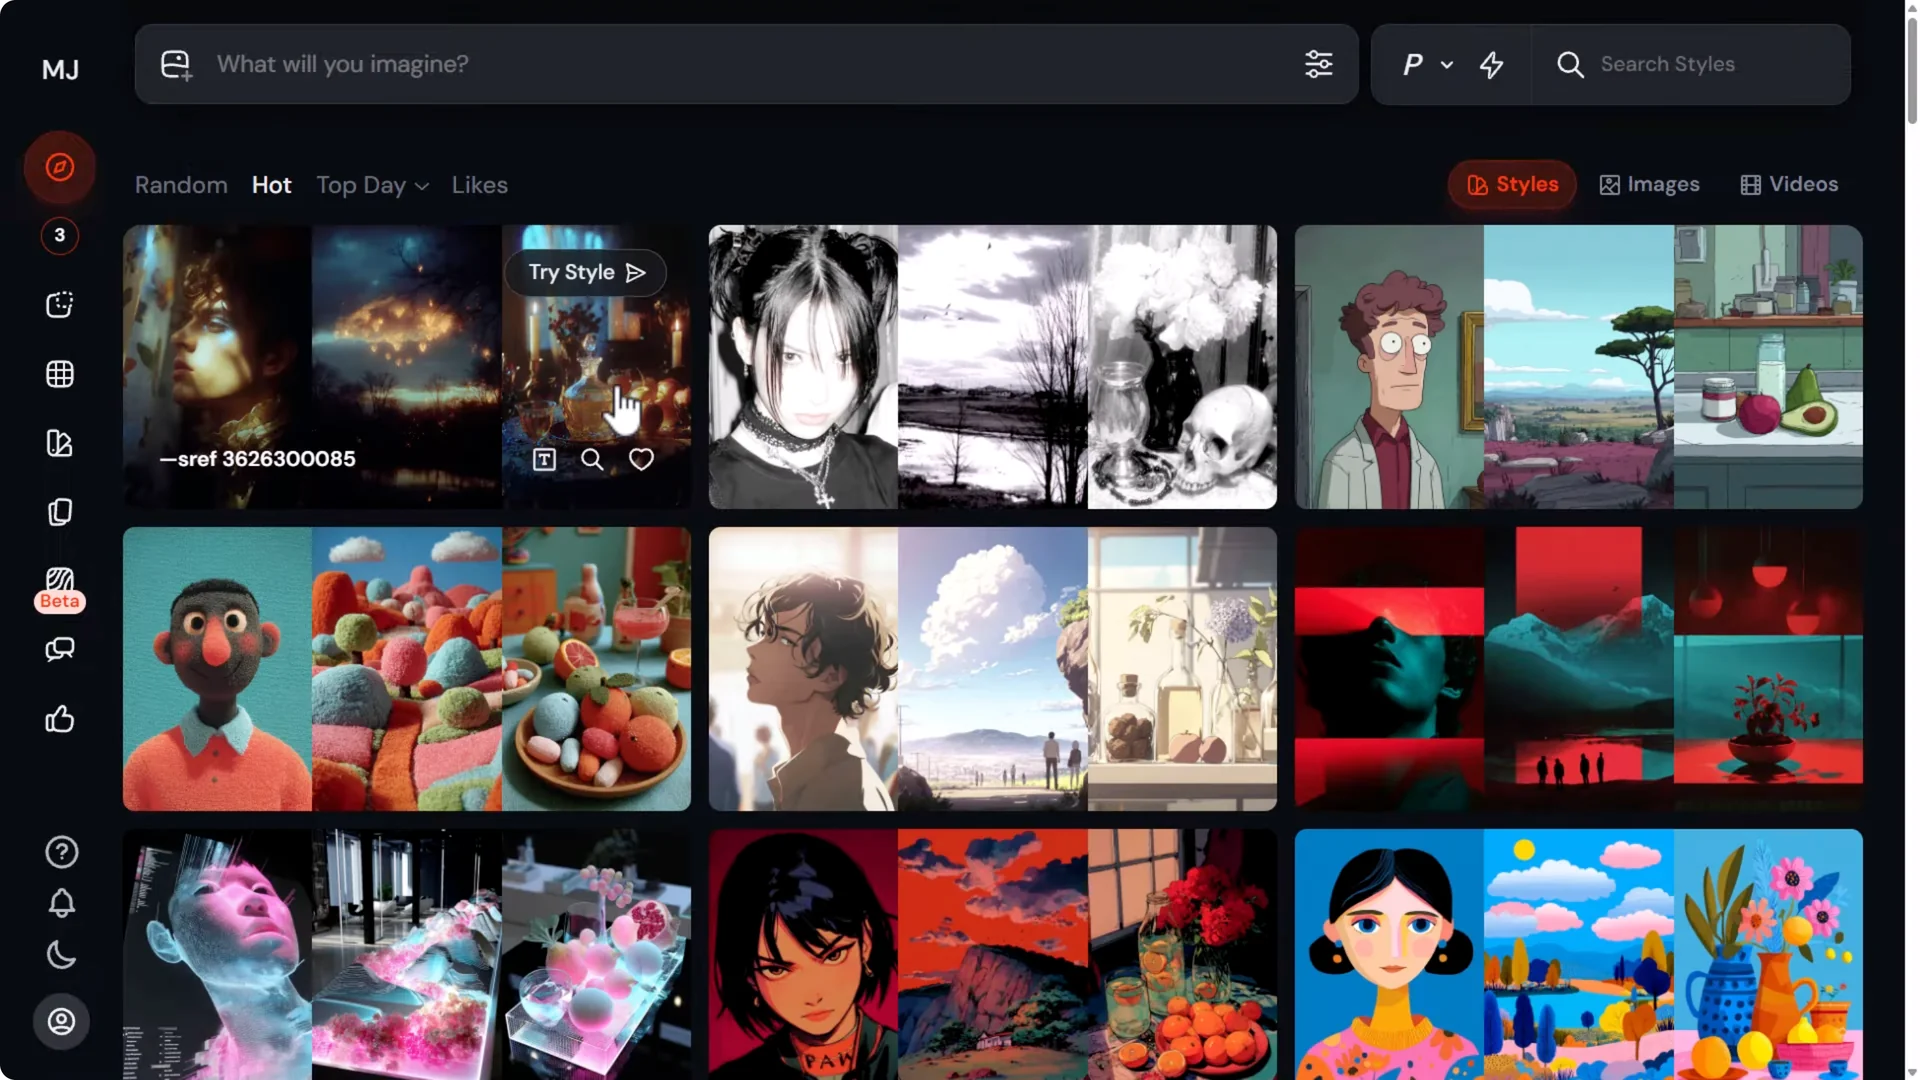Open the help question mark icon
Image resolution: width=1920 pixels, height=1080 pixels.
pos(61,852)
